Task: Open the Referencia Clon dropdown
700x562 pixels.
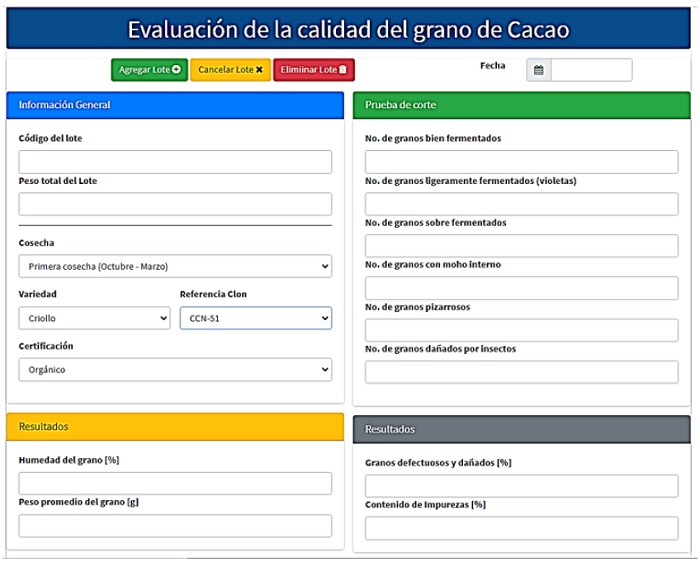Action: (255, 318)
